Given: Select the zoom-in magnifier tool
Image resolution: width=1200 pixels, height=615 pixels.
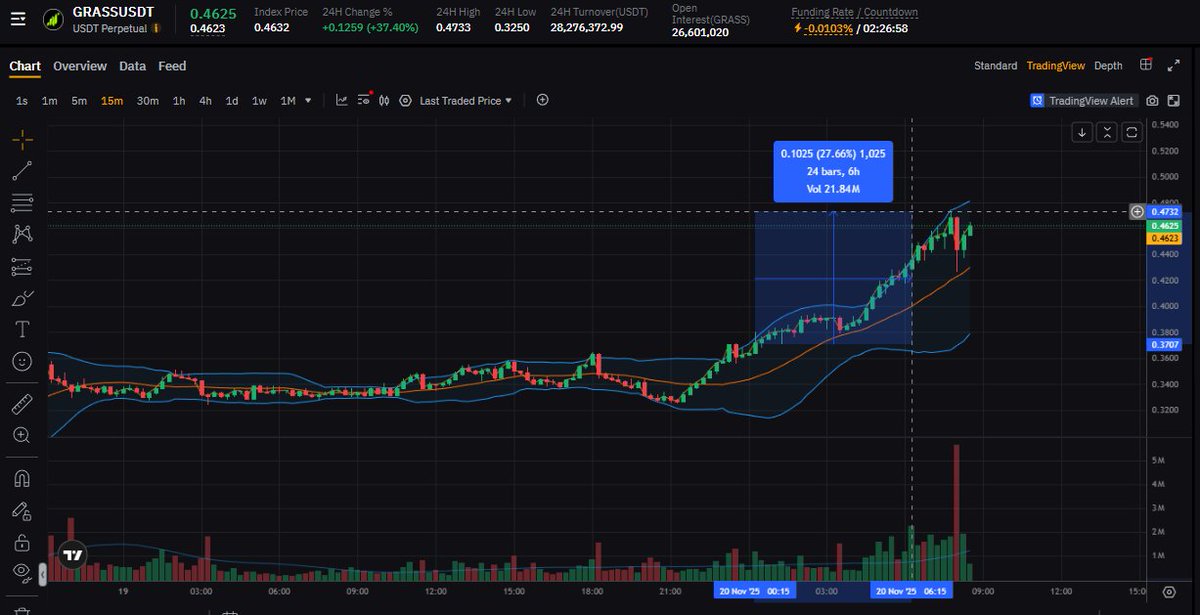Looking at the screenshot, I should click(21, 435).
